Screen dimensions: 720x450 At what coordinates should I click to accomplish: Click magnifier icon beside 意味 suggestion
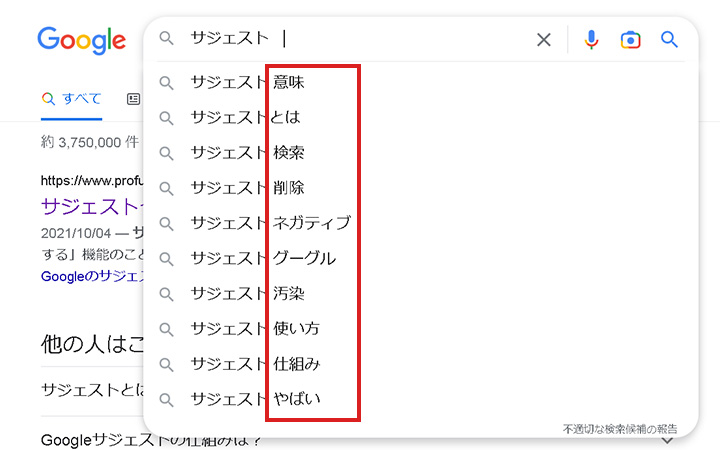166,83
